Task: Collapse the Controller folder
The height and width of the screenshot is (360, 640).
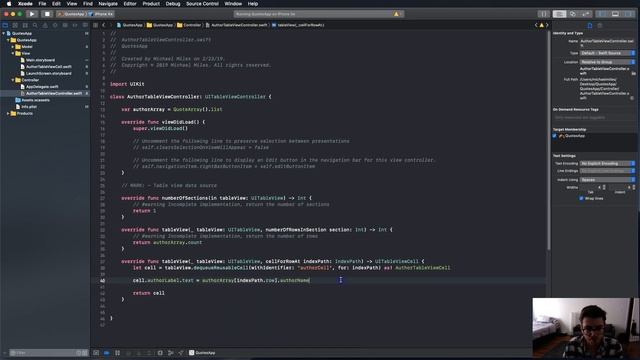Action: point(13,80)
